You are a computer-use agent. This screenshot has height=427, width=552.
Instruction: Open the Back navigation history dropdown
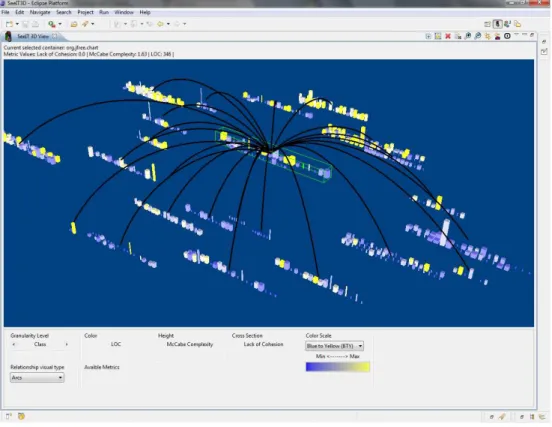click(x=168, y=24)
